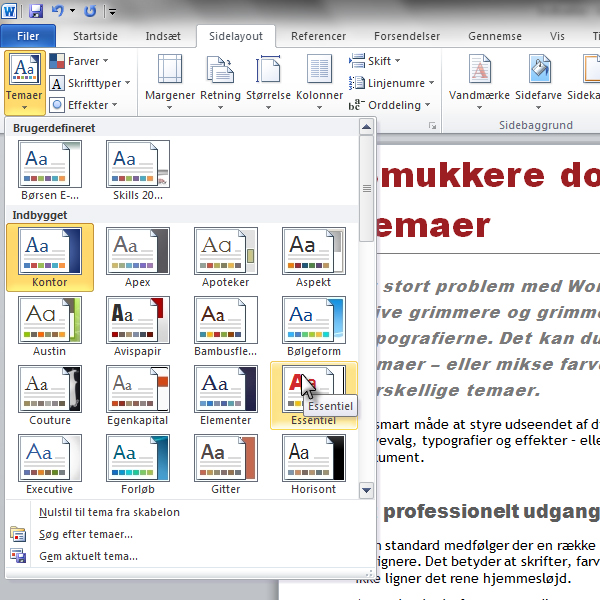Open the Vandmærke watermark icon
600x600 pixels.
[x=479, y=69]
